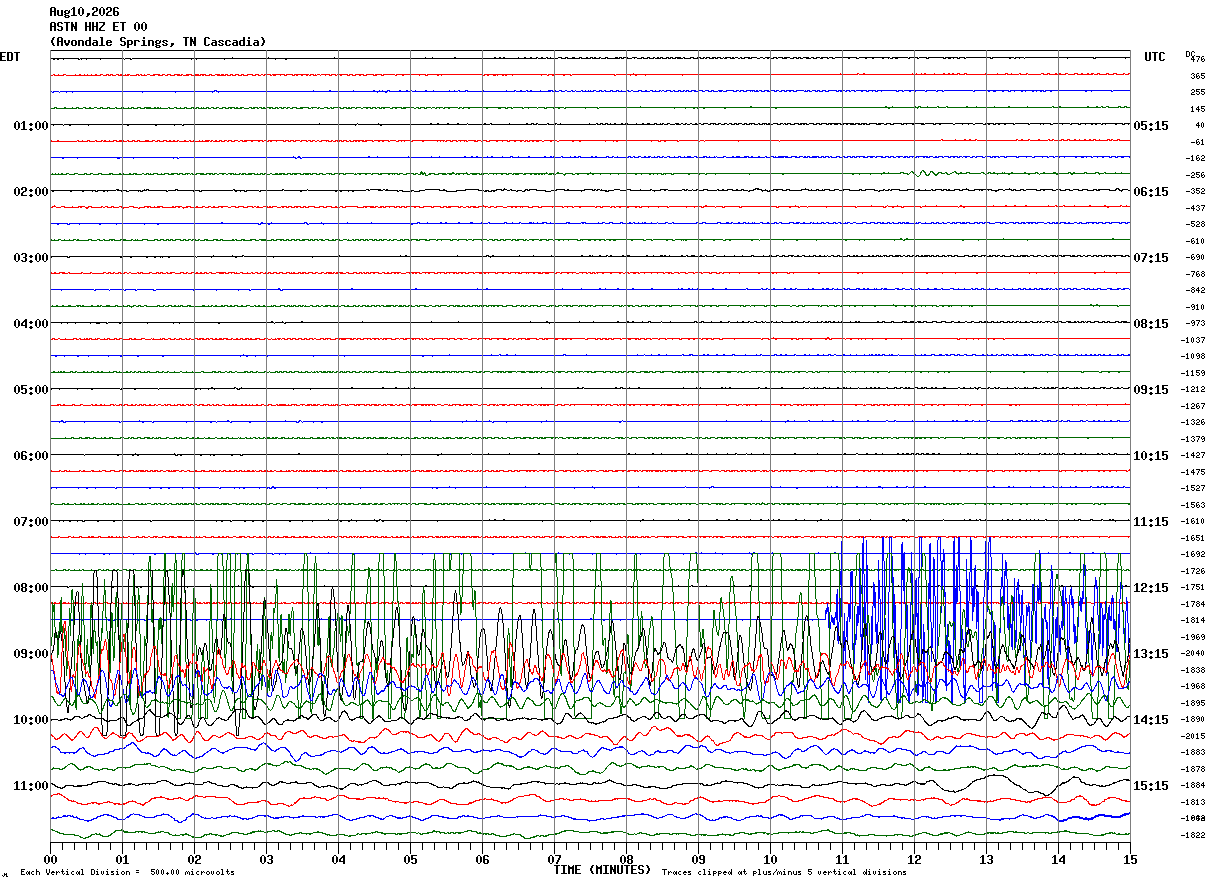Click DC offset value "-1037"
The image size is (1210, 886).
click(x=1194, y=340)
